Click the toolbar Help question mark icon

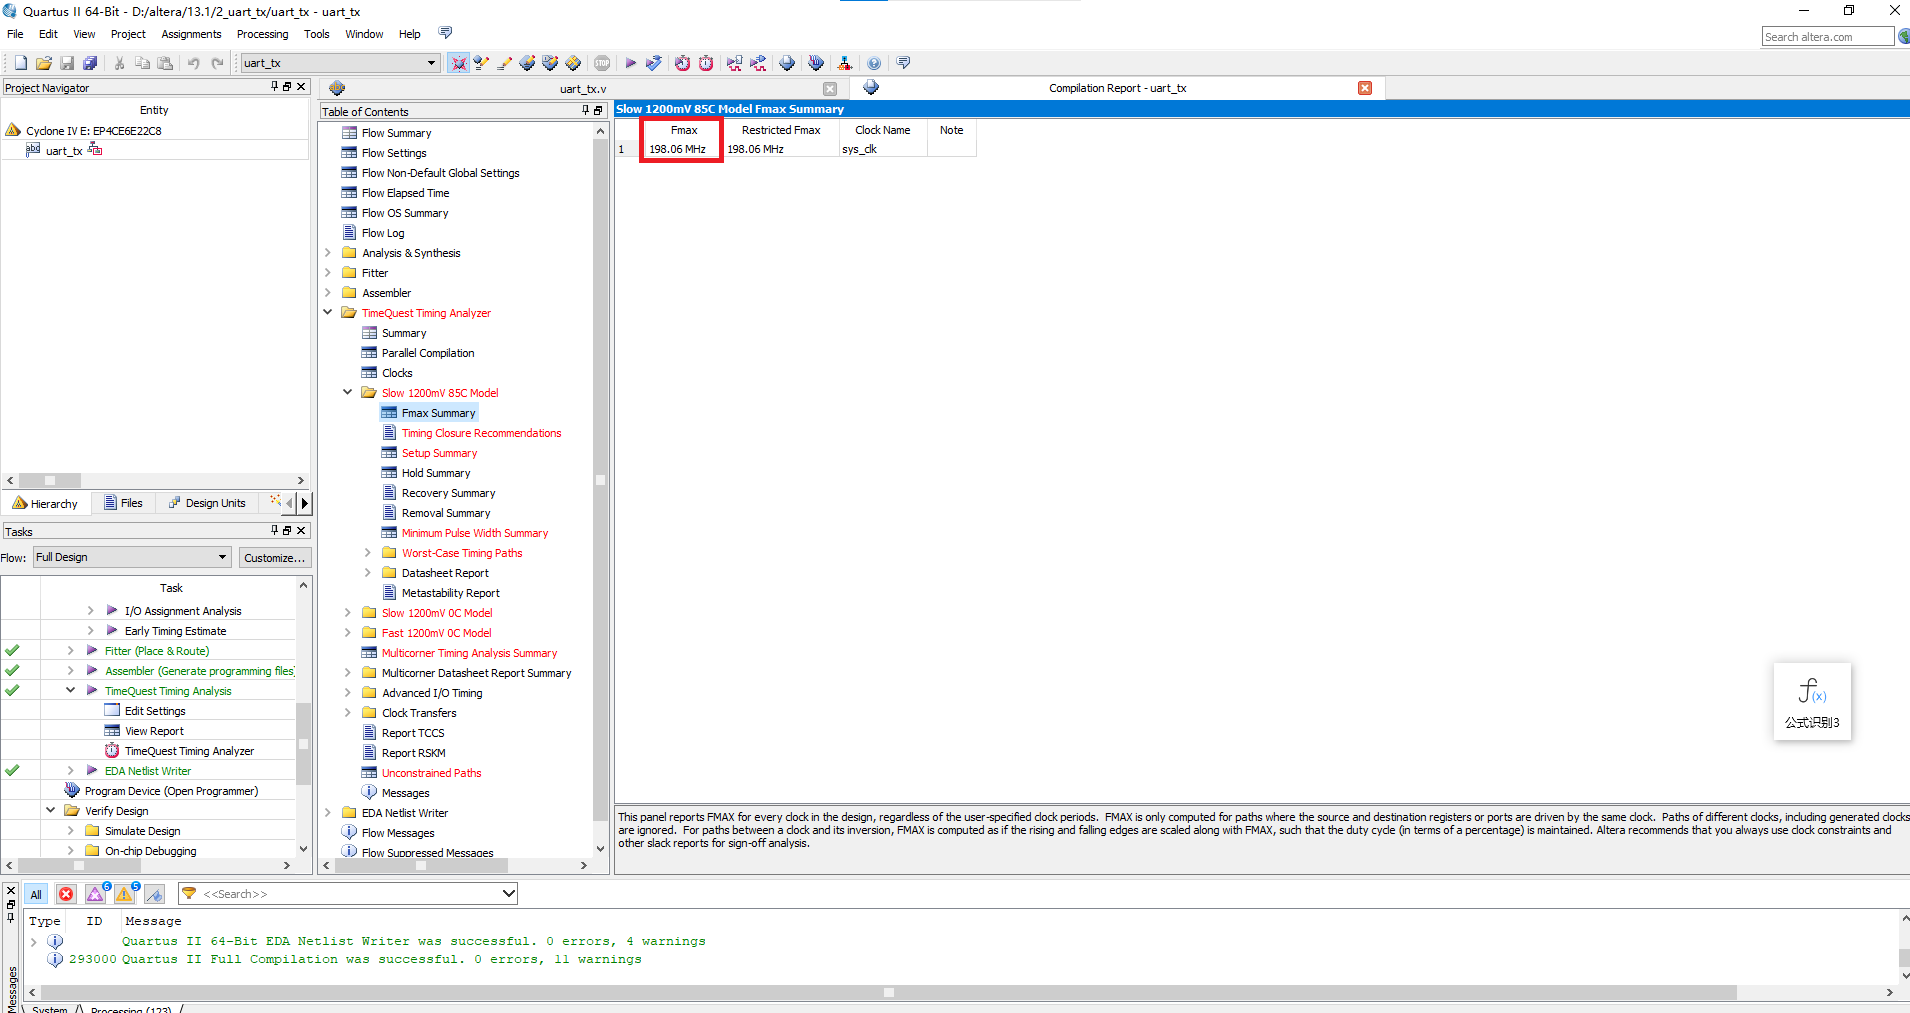coord(874,63)
